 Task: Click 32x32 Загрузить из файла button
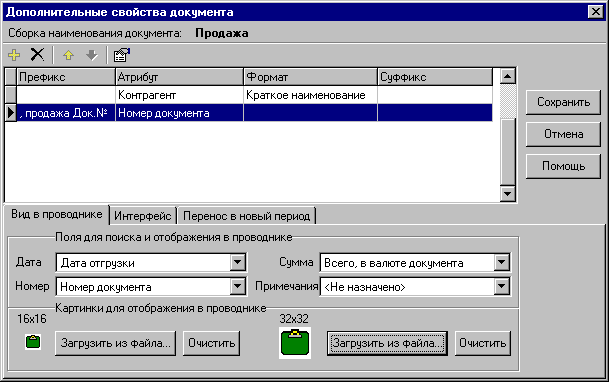pyautogui.click(x=387, y=343)
